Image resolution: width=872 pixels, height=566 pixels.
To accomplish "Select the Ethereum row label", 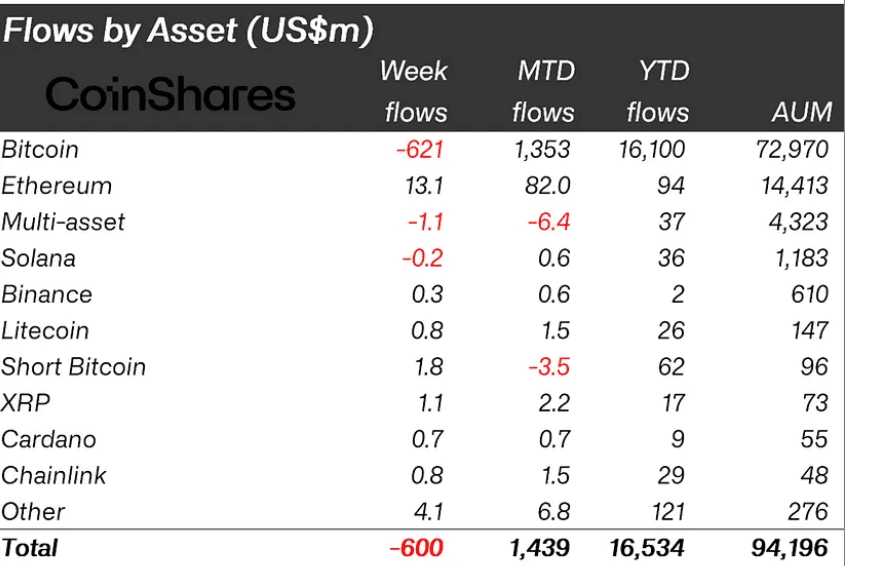I will click(x=57, y=186).
